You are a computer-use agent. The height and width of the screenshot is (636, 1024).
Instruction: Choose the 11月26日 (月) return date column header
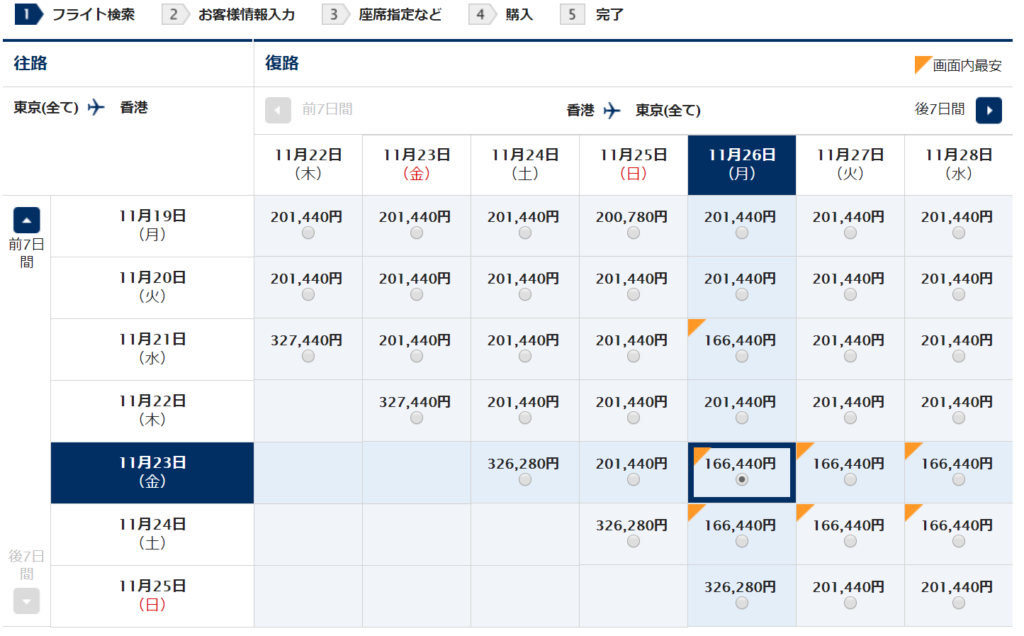coord(741,165)
